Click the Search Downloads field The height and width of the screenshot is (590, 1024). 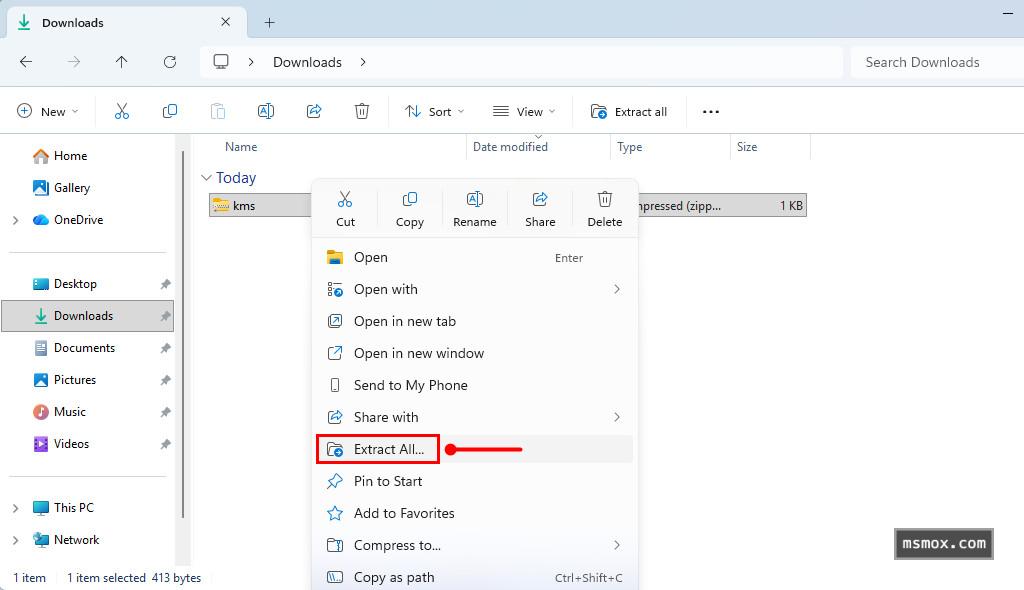[x=935, y=62]
